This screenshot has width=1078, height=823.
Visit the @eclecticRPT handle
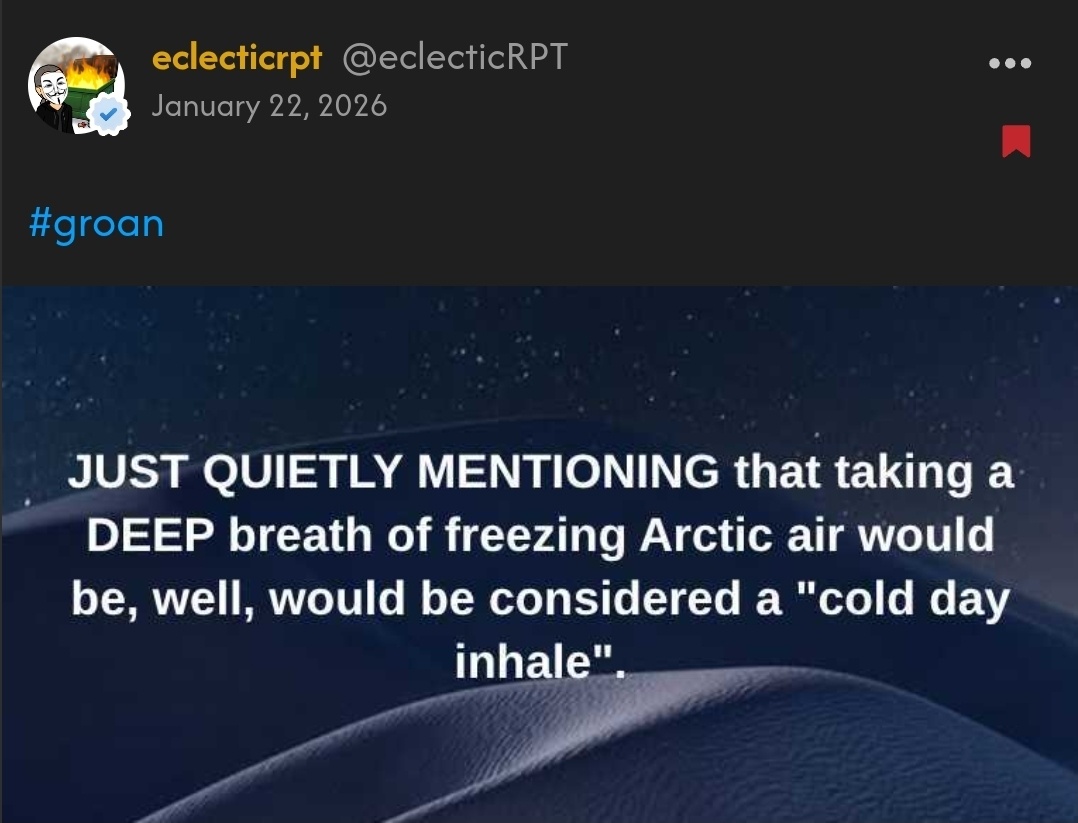[455, 58]
